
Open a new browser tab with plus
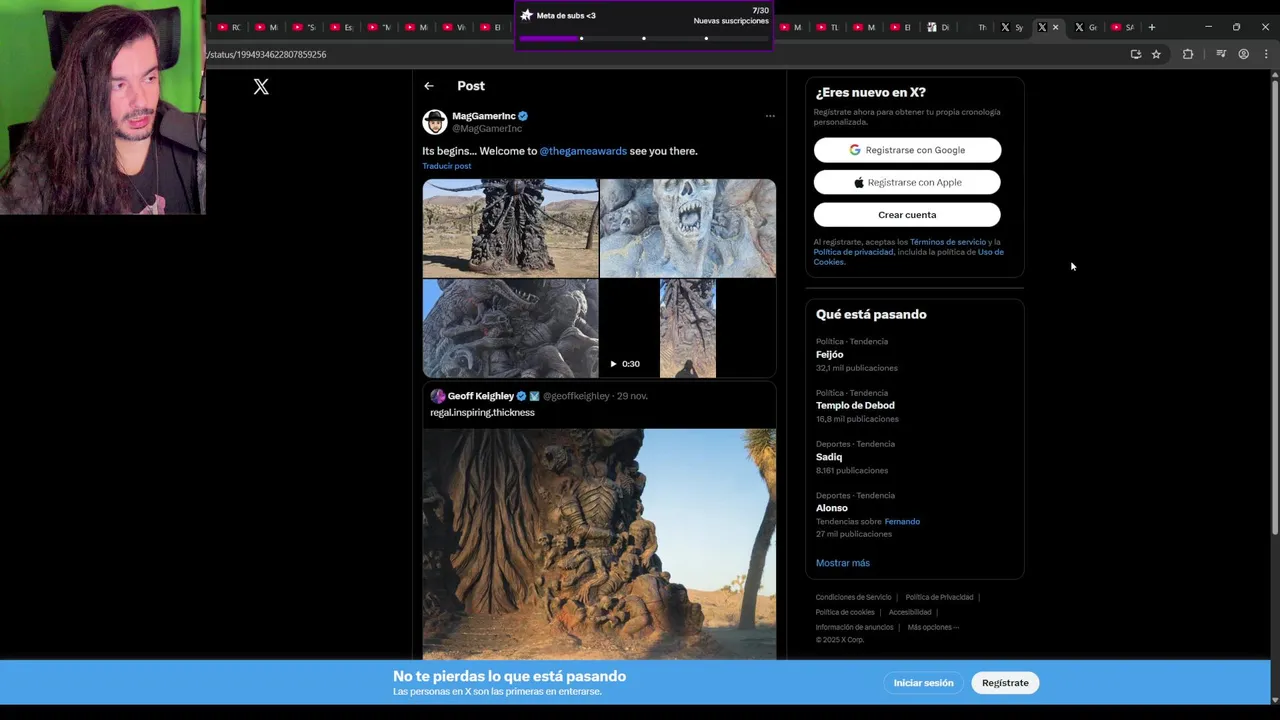point(1152,27)
